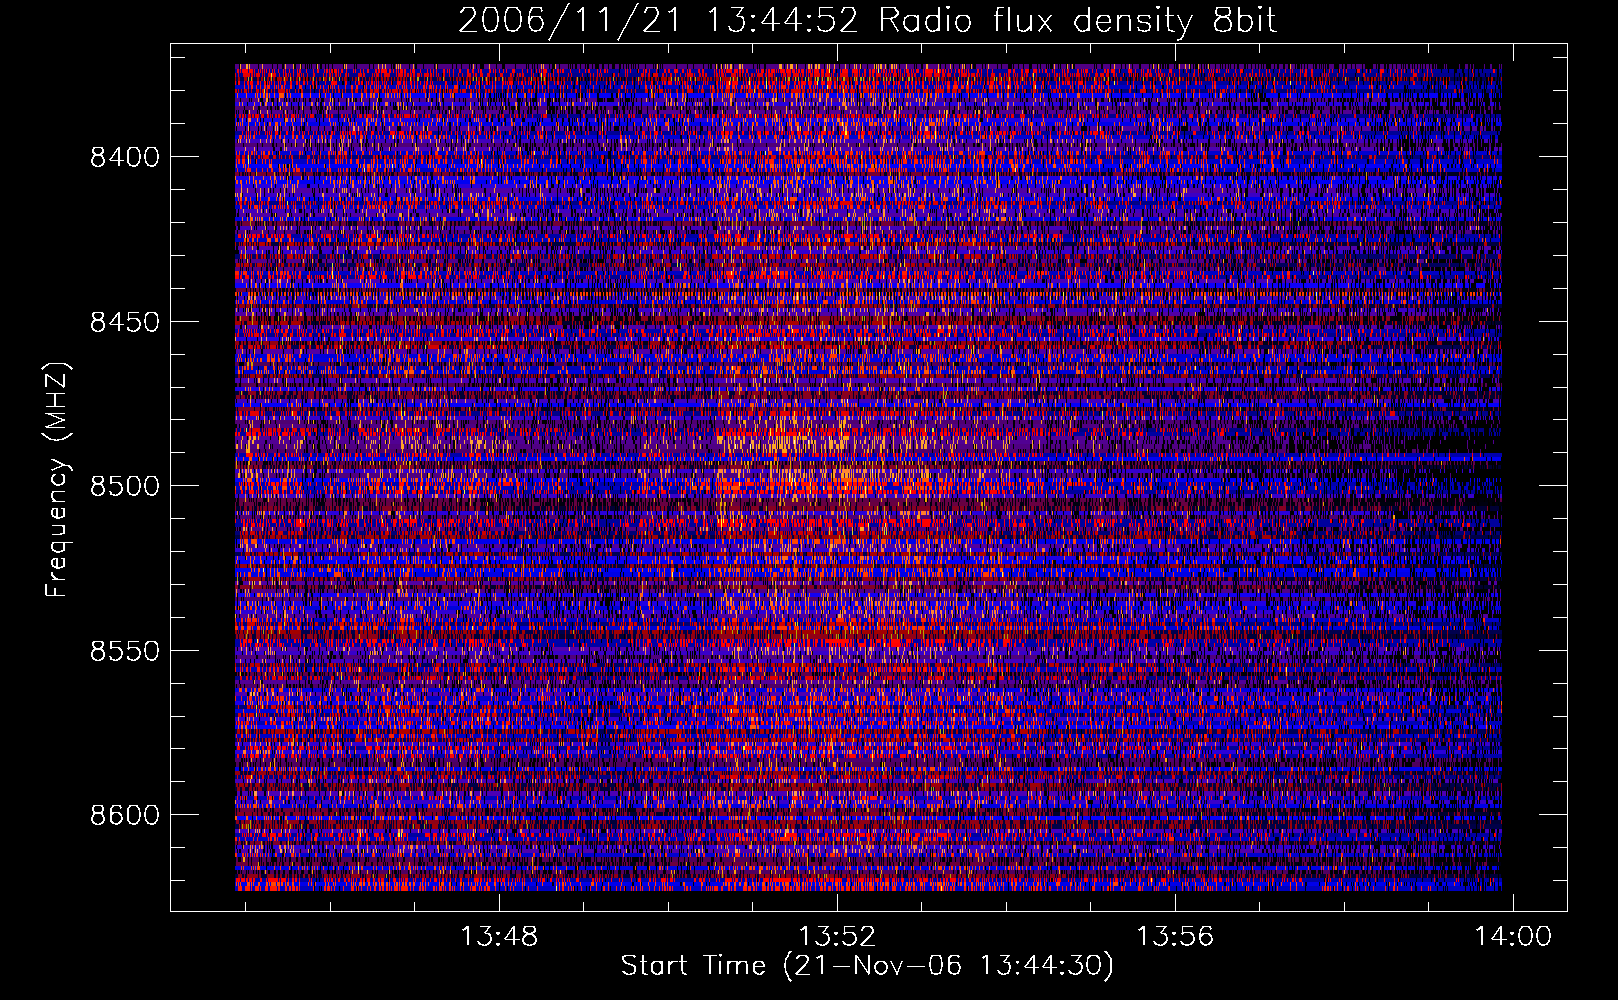The height and width of the screenshot is (1000, 1618).
Task: Select the 8450 frequency axis label
Action: 125,322
